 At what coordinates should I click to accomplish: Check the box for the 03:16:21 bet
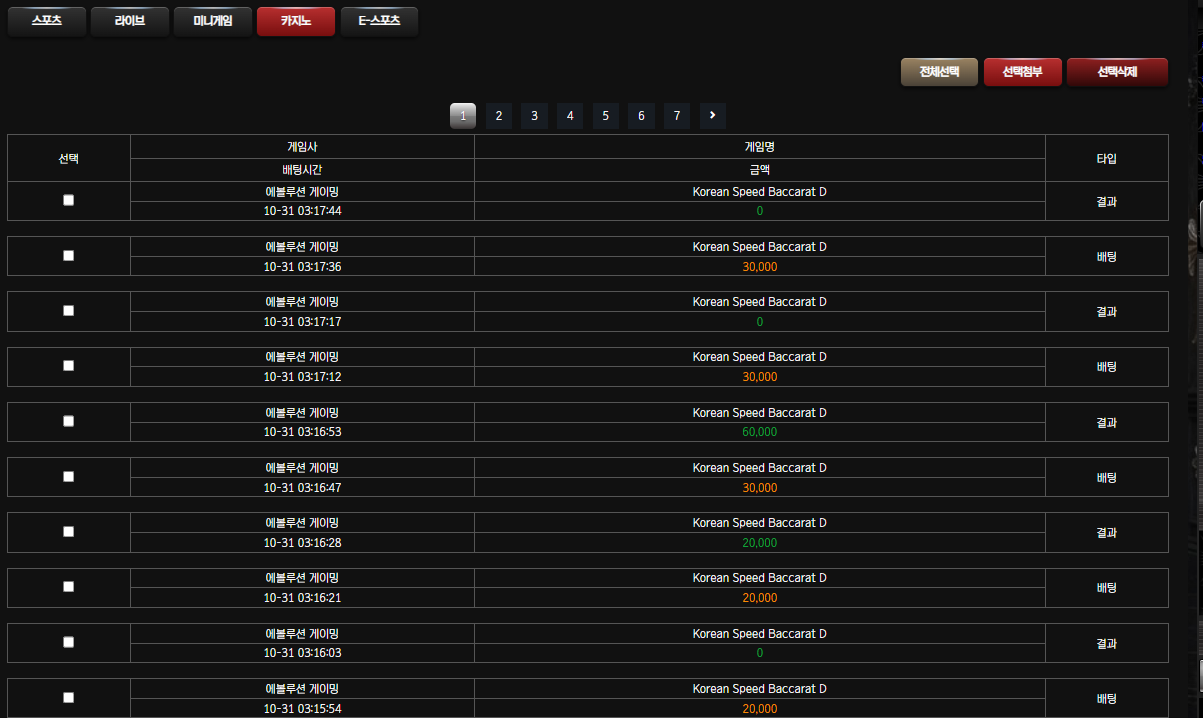click(x=68, y=587)
